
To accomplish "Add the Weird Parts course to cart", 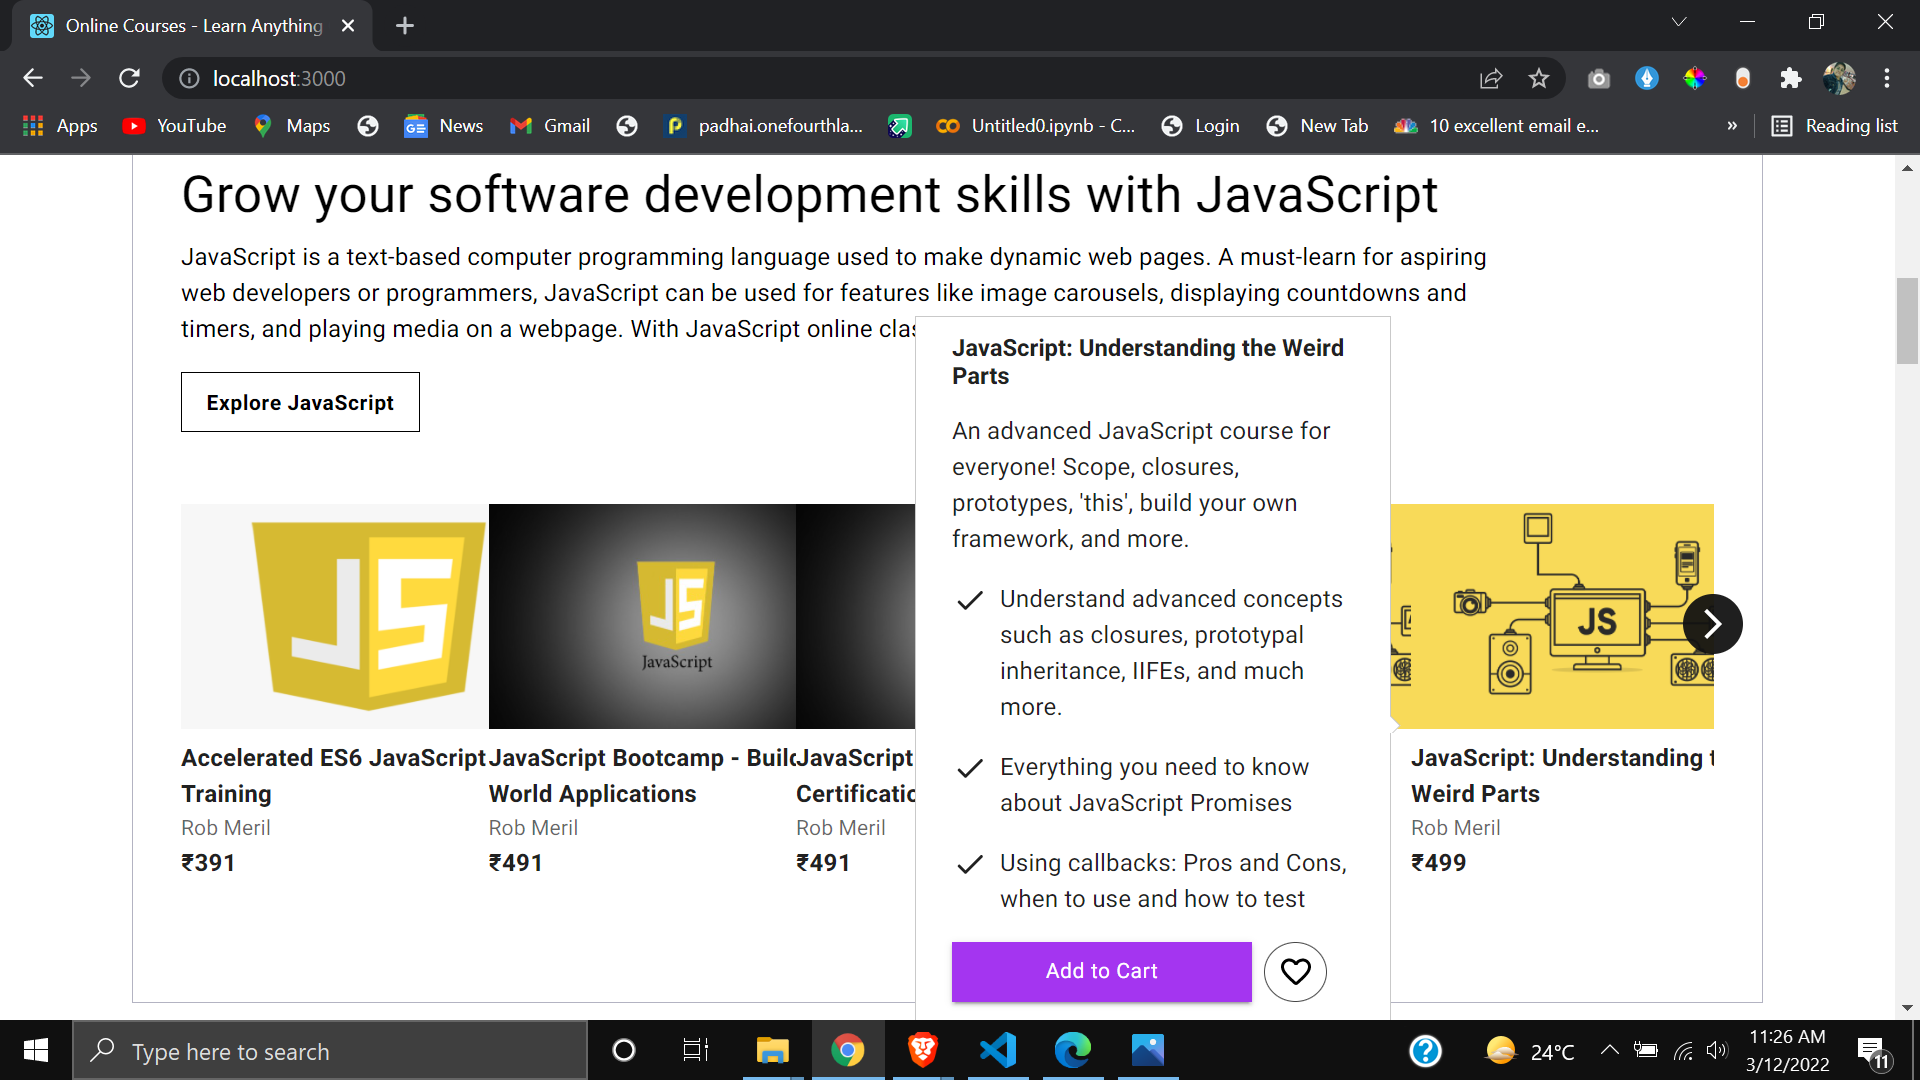I will point(1101,971).
